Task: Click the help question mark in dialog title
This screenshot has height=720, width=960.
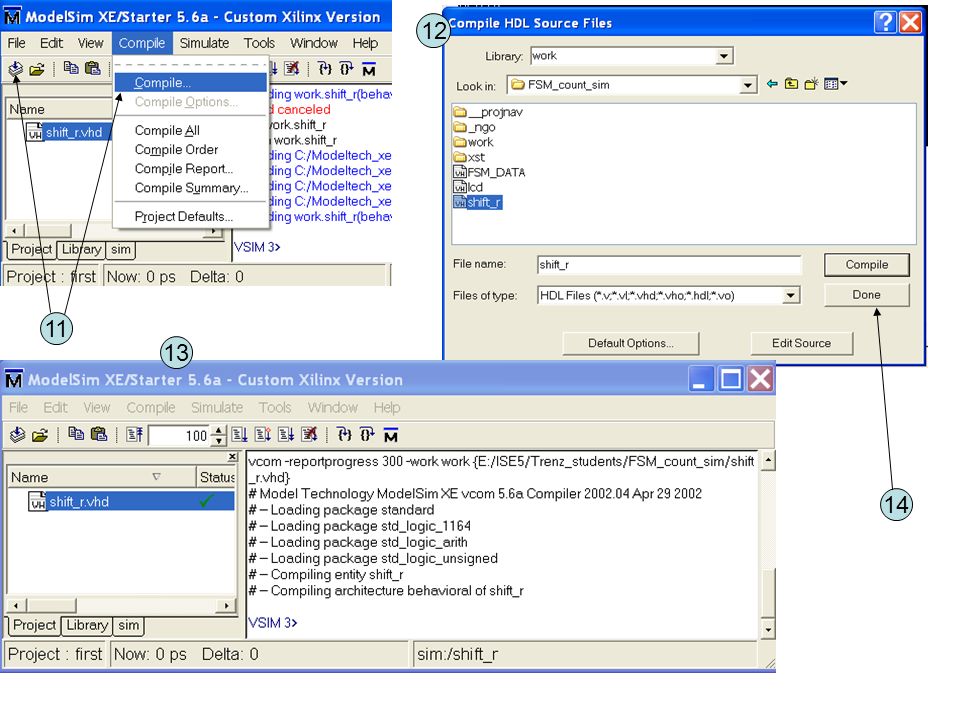Action: coord(885,22)
